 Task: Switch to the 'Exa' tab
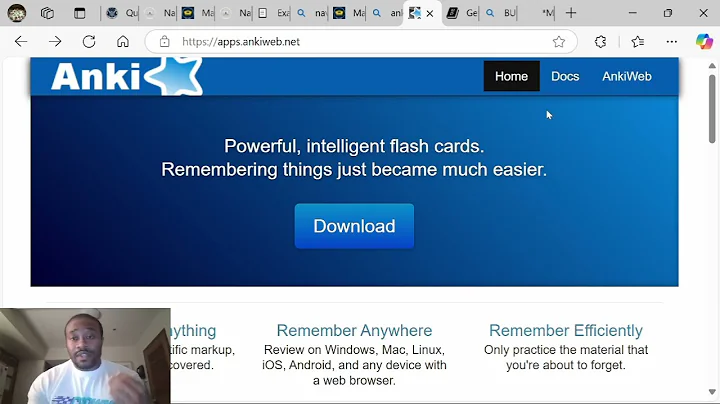pos(274,13)
